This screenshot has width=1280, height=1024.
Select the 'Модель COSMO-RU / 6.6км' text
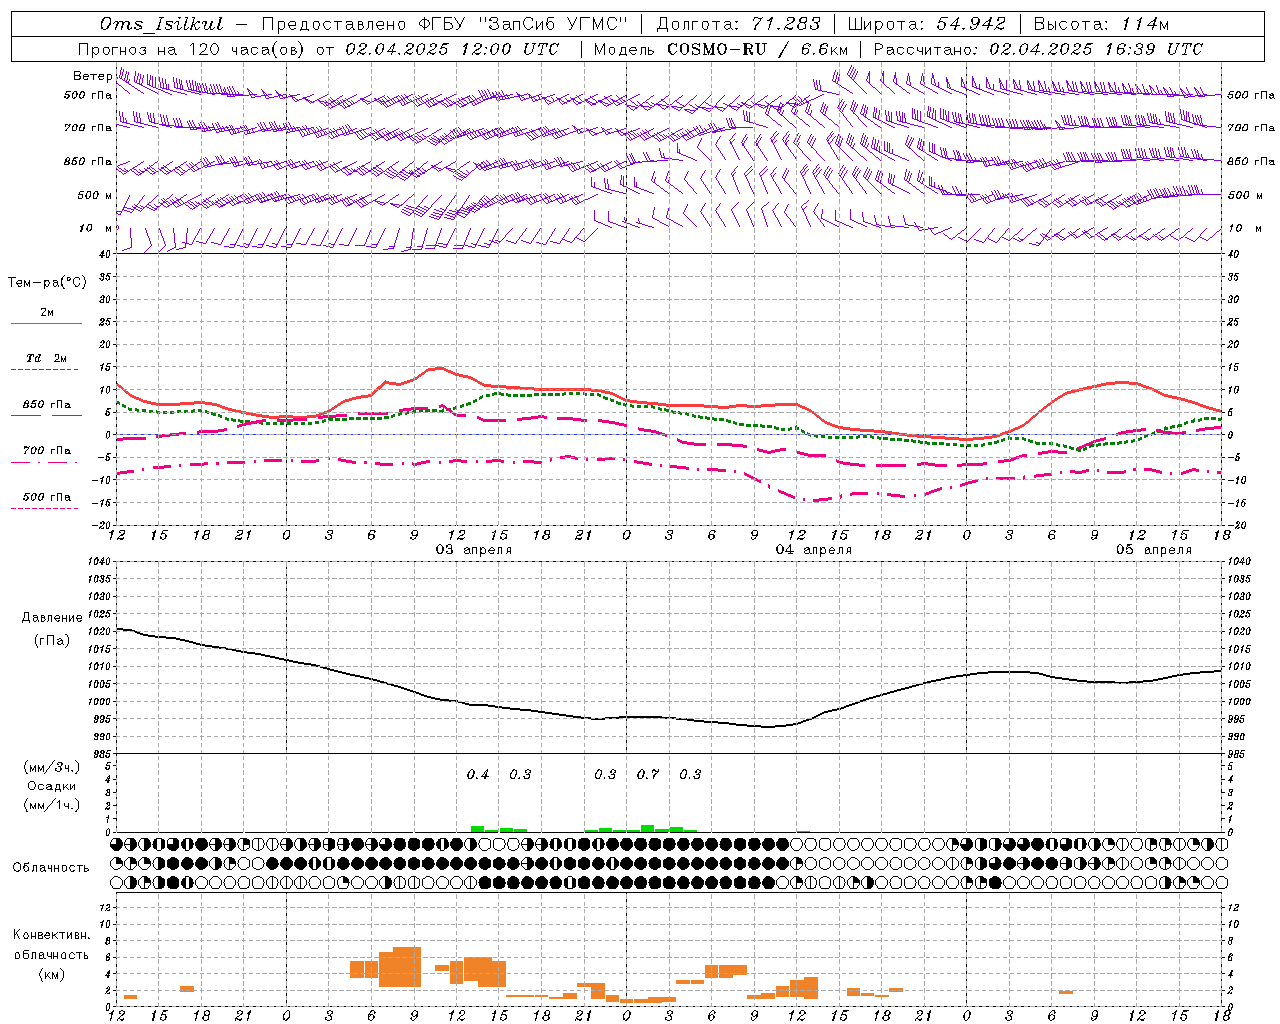pos(720,49)
